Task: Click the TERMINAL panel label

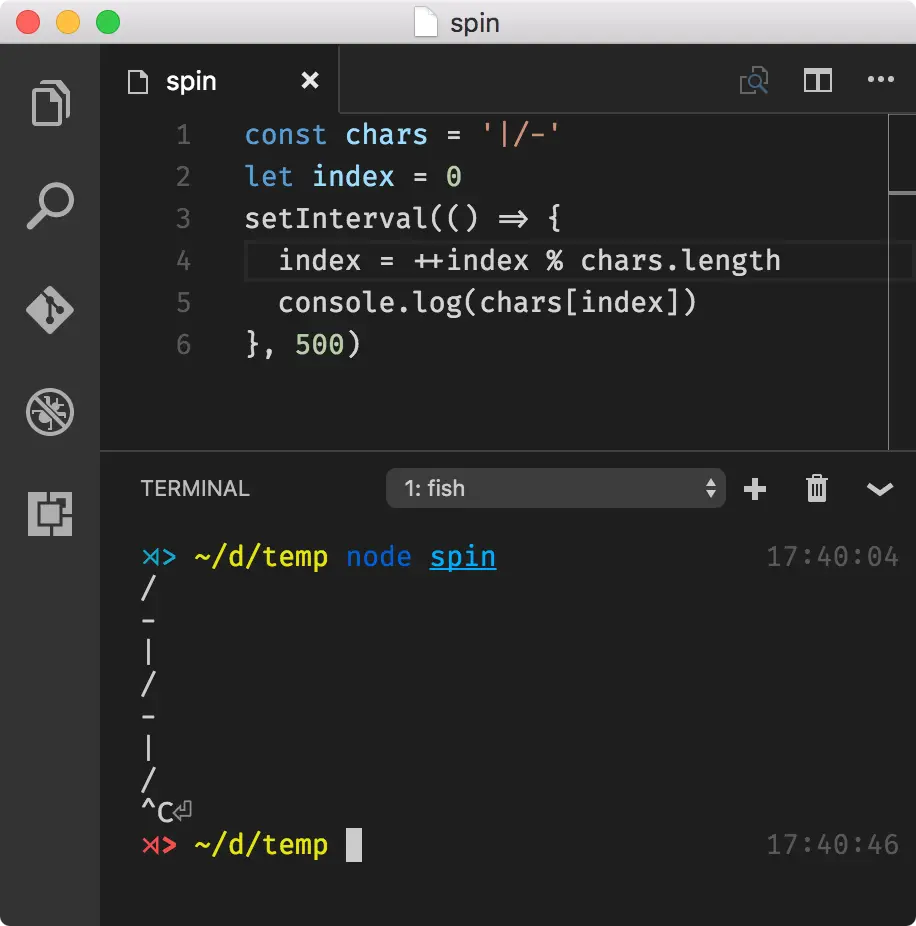Action: [x=195, y=488]
